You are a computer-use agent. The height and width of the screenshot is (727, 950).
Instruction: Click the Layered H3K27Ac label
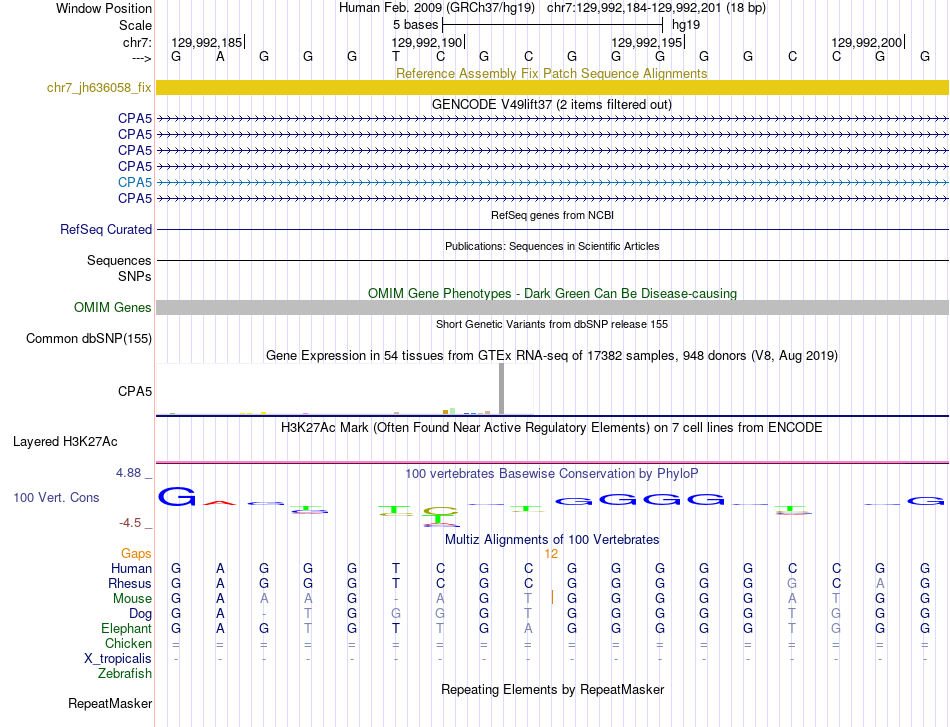[x=65, y=442]
